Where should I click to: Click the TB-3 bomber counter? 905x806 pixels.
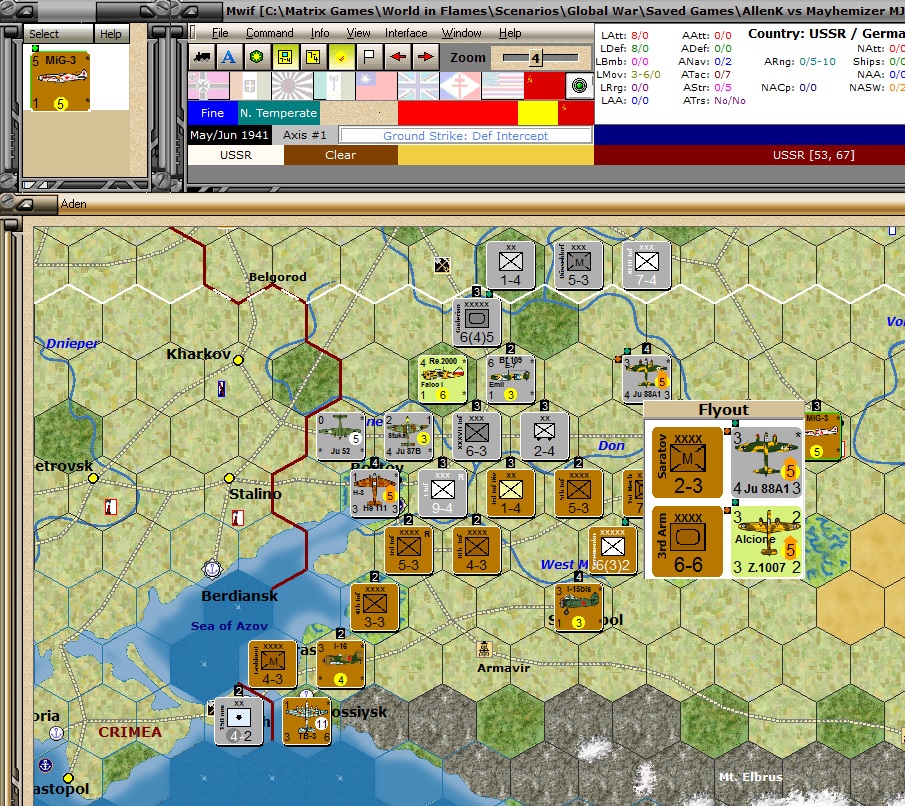click(x=306, y=721)
